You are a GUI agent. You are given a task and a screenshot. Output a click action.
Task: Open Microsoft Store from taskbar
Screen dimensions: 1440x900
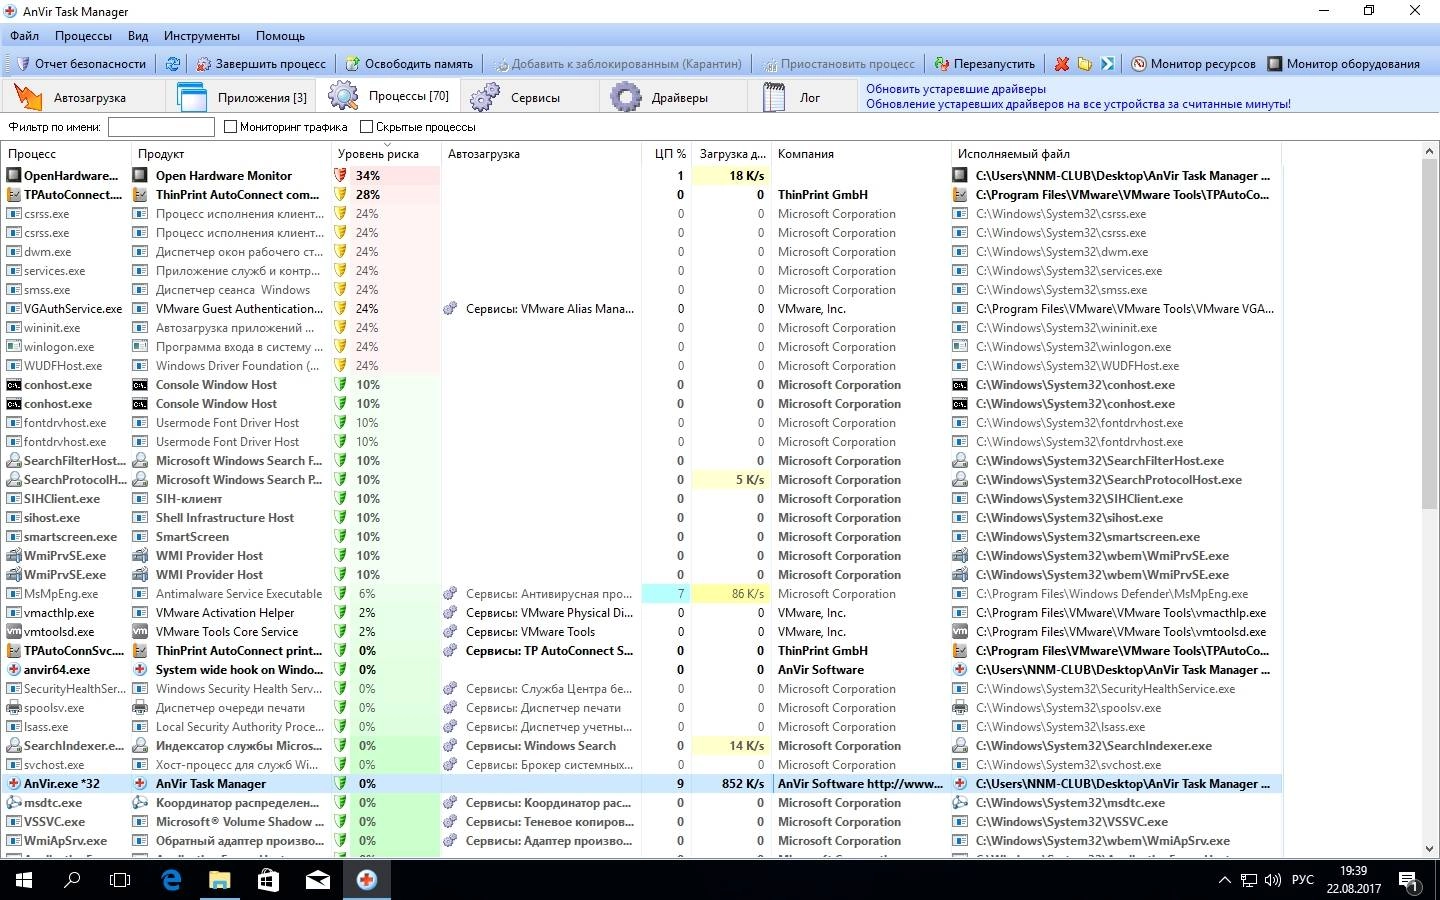coord(268,880)
